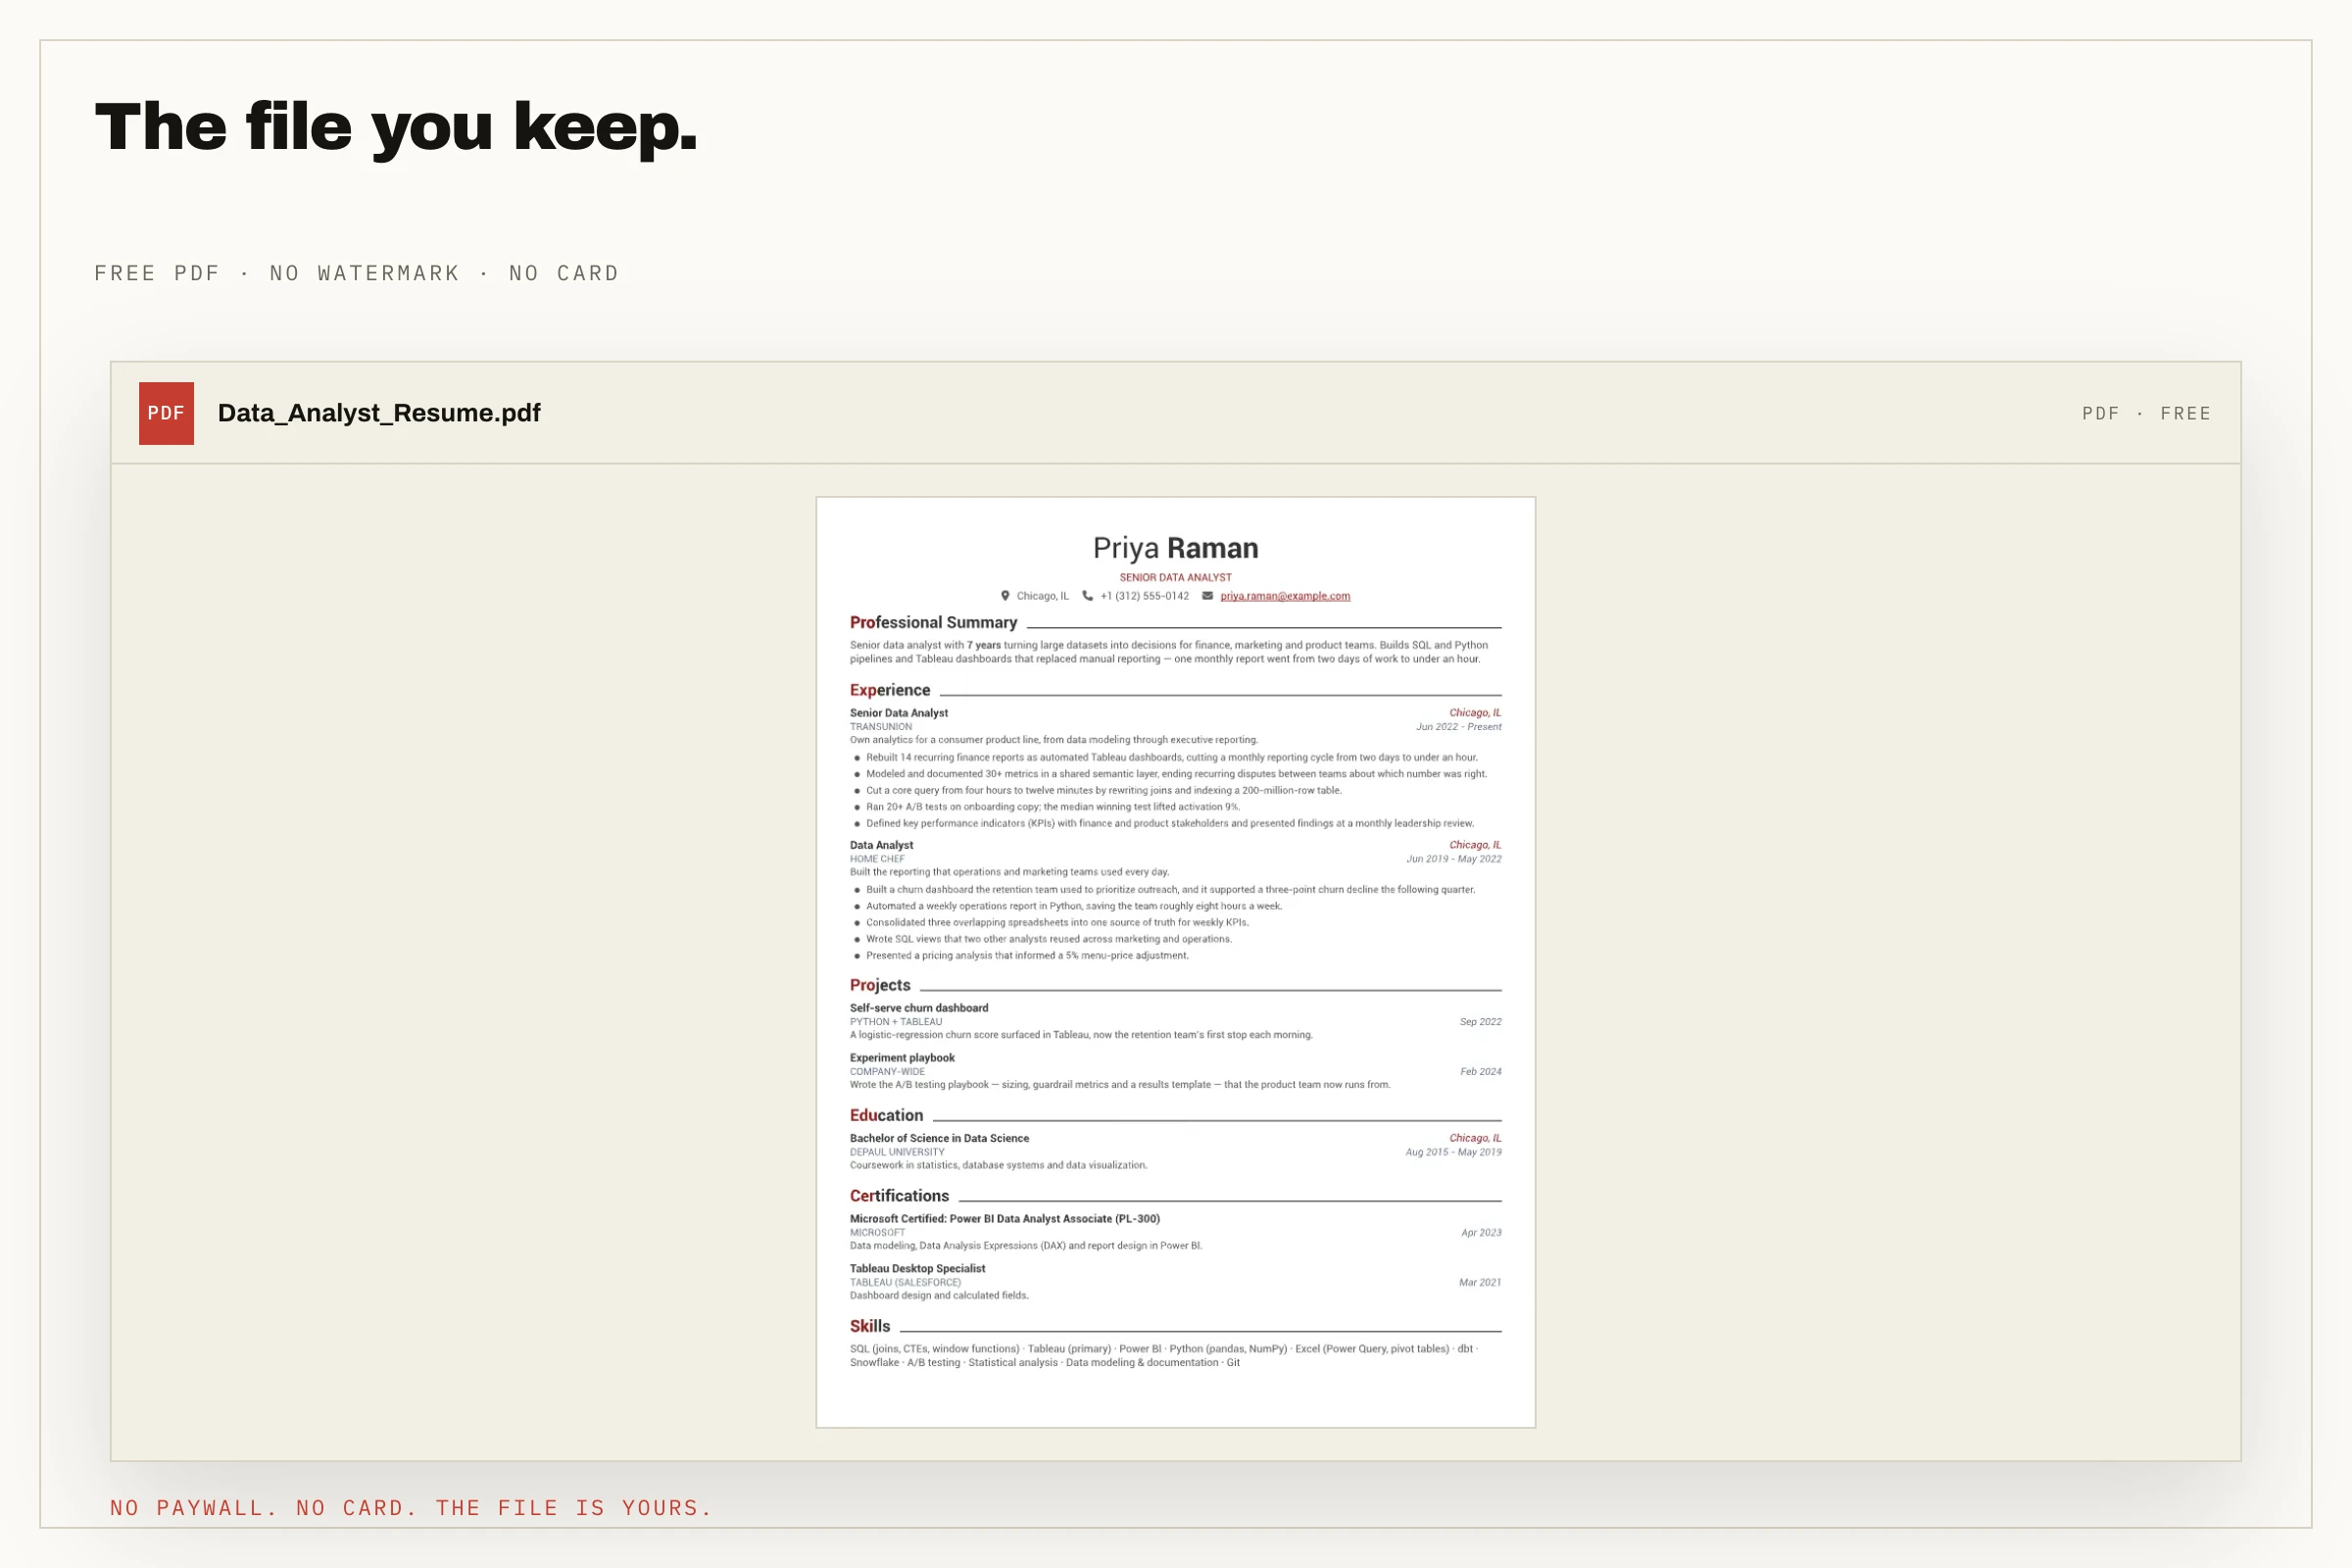Click the "Experience" section heading
Screen dimensions: 2352x1568
[x=890, y=690]
